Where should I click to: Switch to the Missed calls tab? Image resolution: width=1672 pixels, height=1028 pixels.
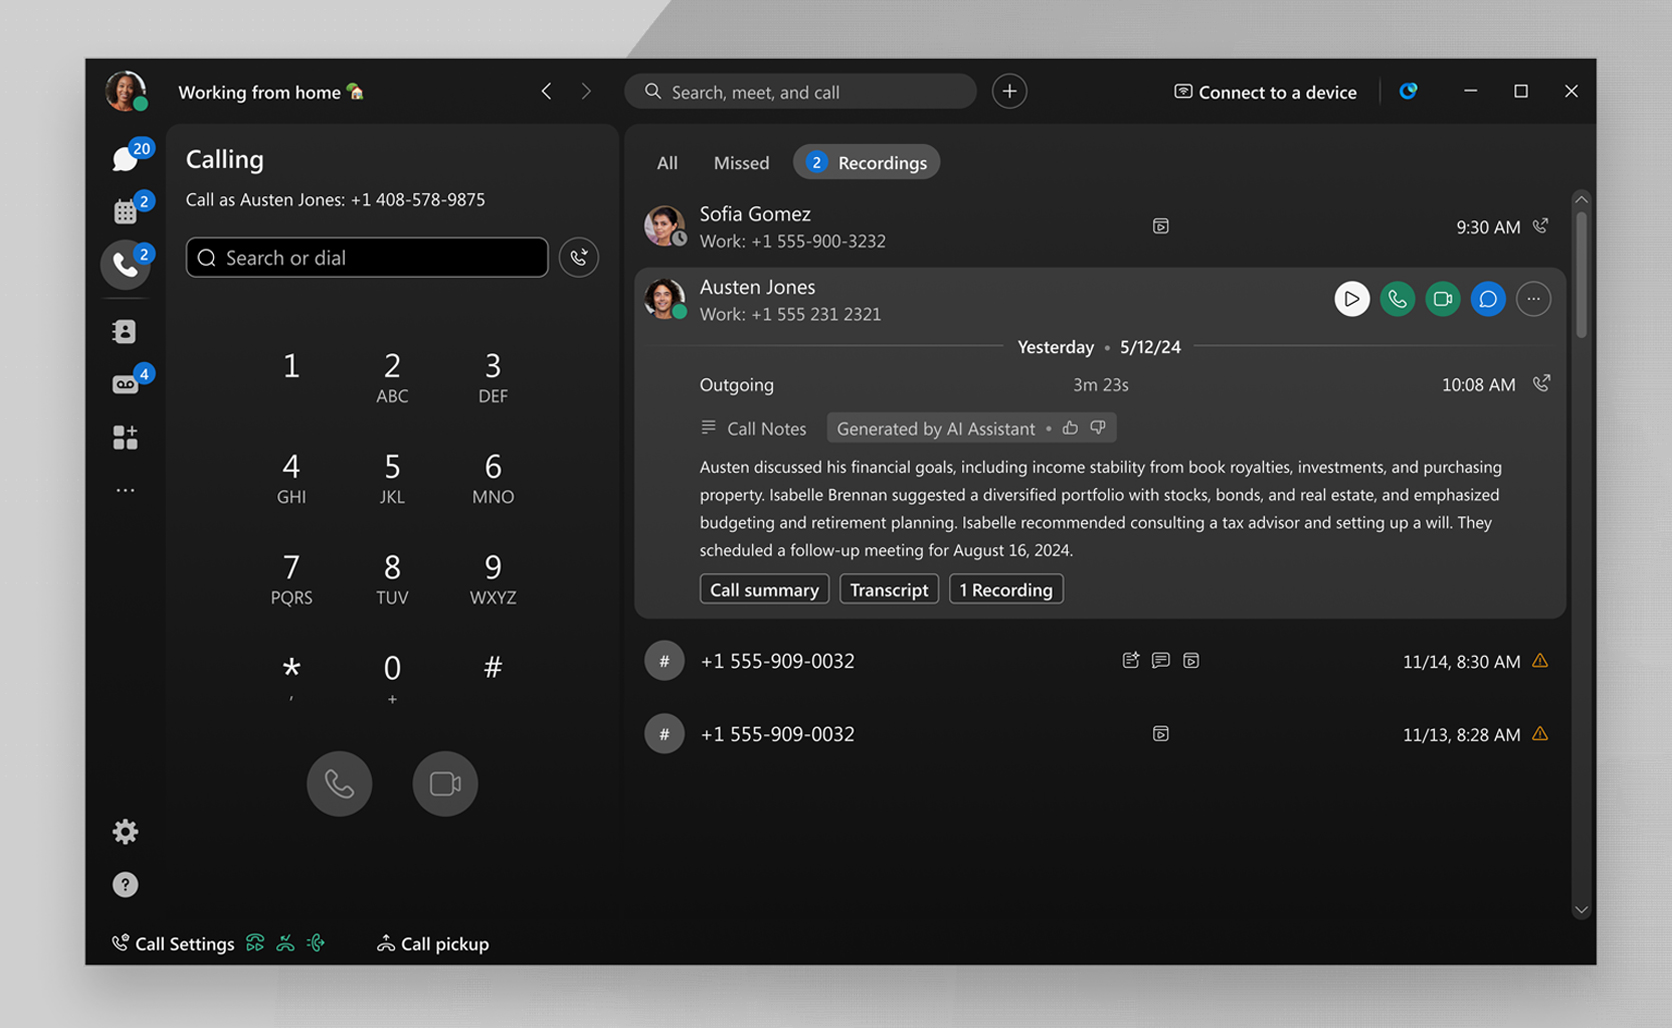coord(741,163)
